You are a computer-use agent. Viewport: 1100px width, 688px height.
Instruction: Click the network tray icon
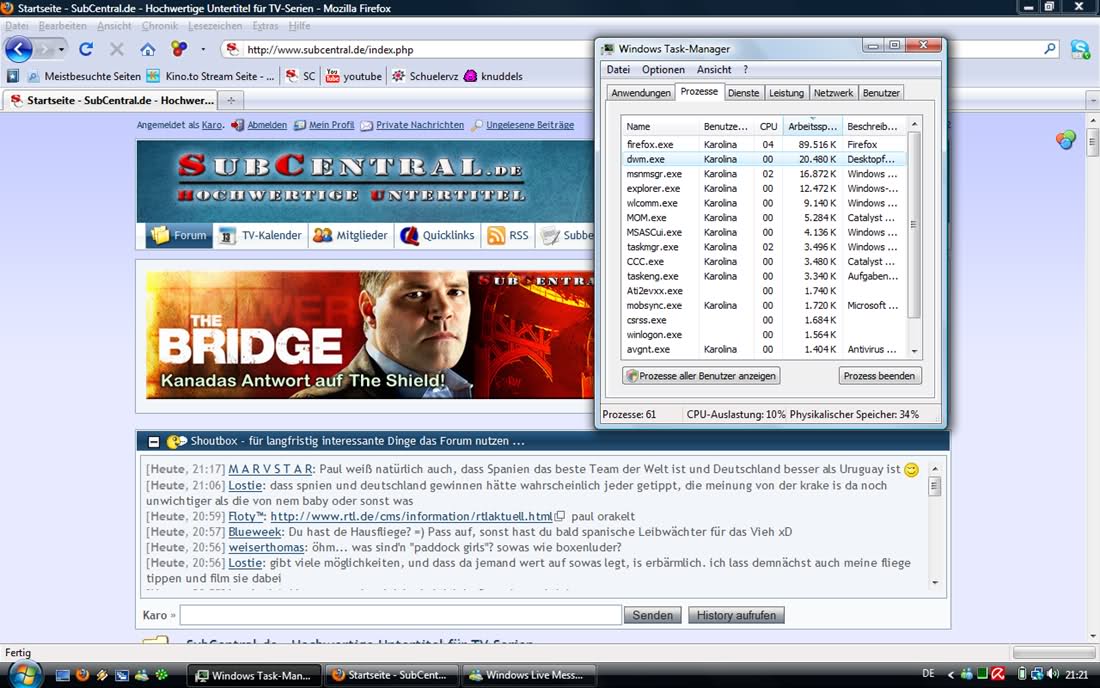point(1037,674)
